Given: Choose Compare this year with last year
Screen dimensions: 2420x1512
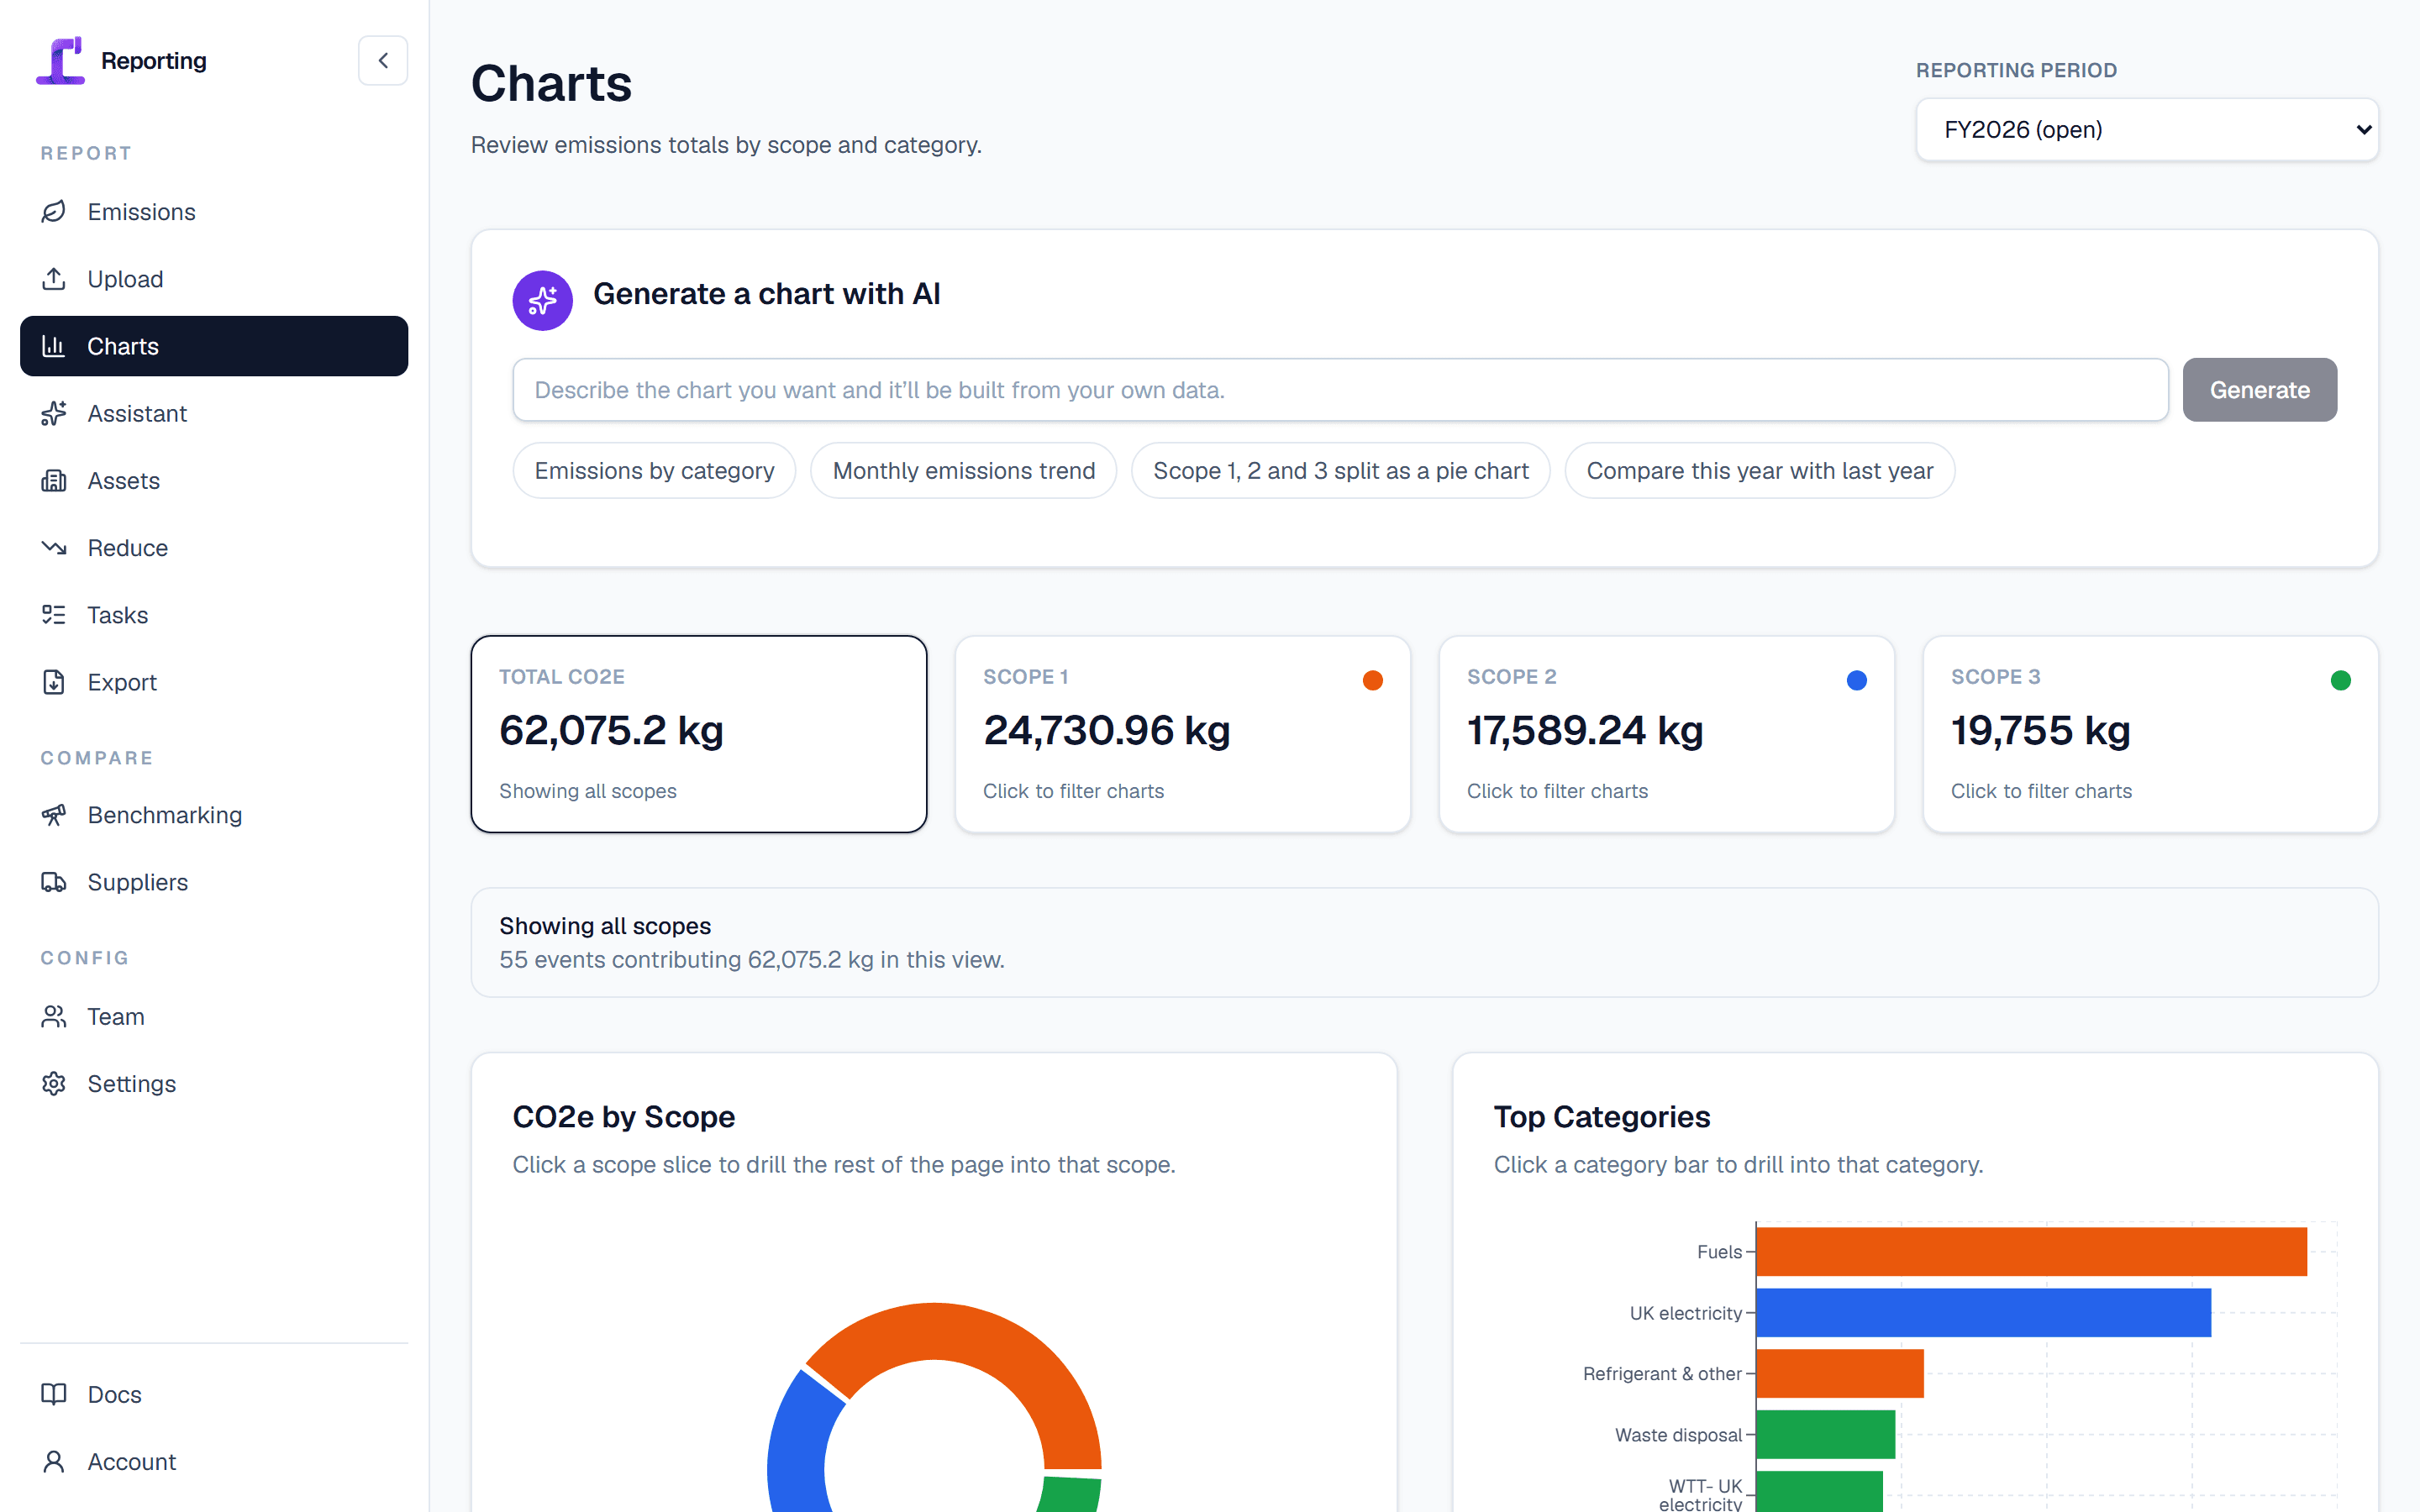Looking at the screenshot, I should point(1759,470).
